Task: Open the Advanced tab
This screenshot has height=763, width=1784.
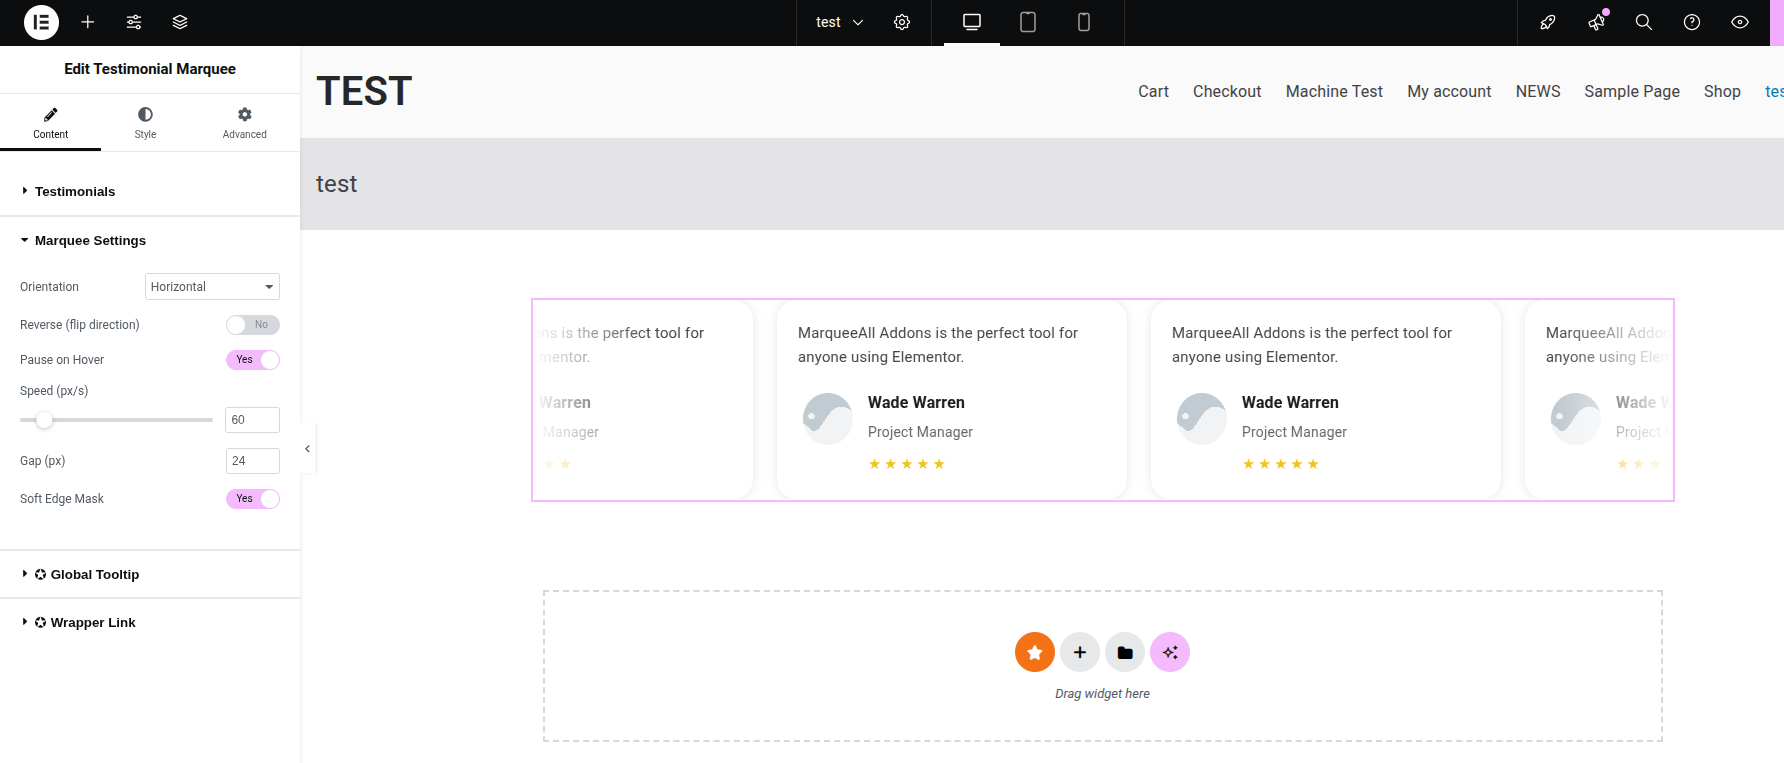Action: tap(244, 122)
